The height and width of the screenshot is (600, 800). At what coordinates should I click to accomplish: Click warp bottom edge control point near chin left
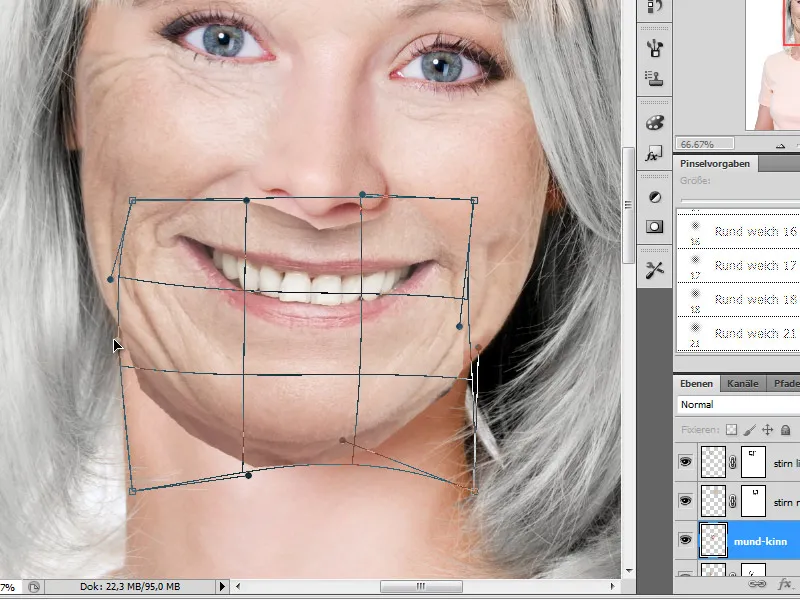(x=248, y=476)
